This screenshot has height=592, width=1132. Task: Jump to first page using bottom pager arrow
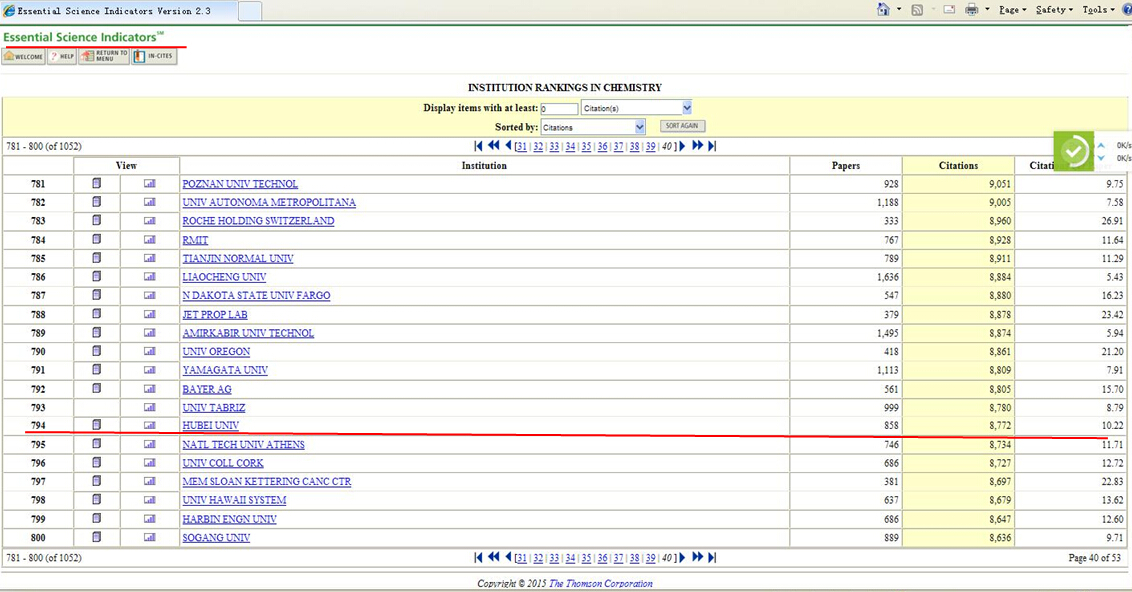pyautogui.click(x=478, y=557)
